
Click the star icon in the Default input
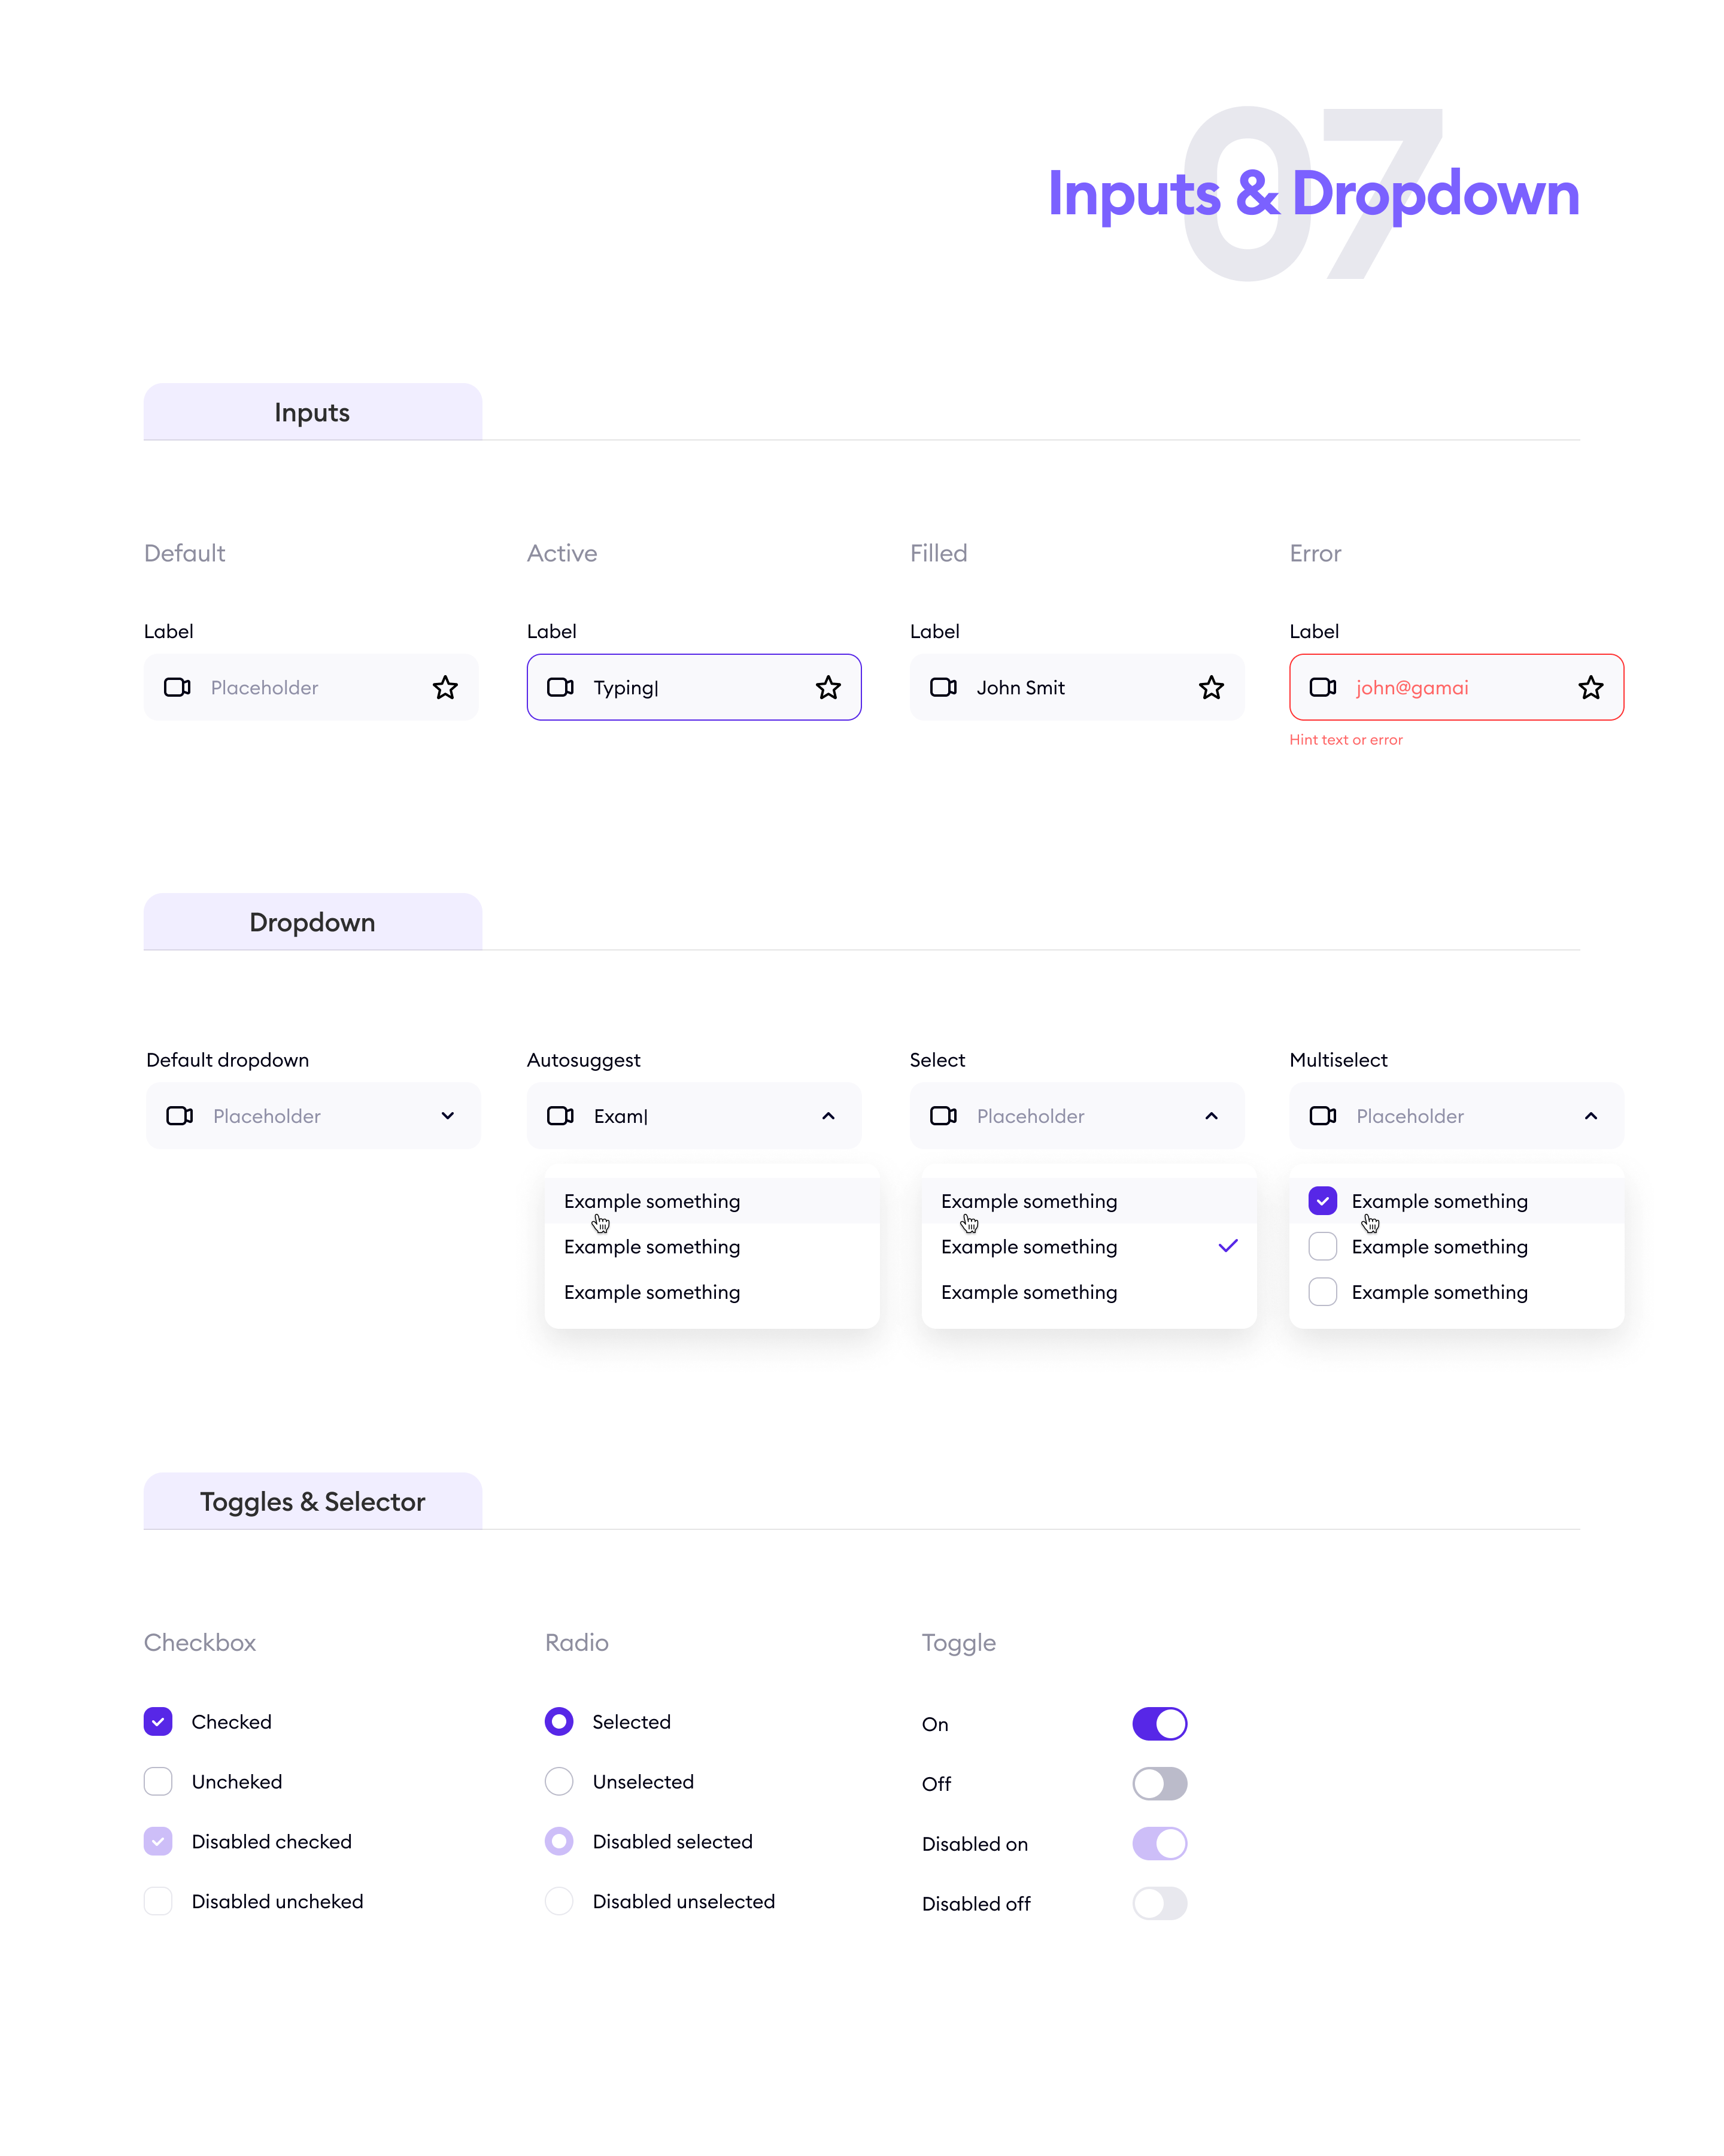pos(445,687)
